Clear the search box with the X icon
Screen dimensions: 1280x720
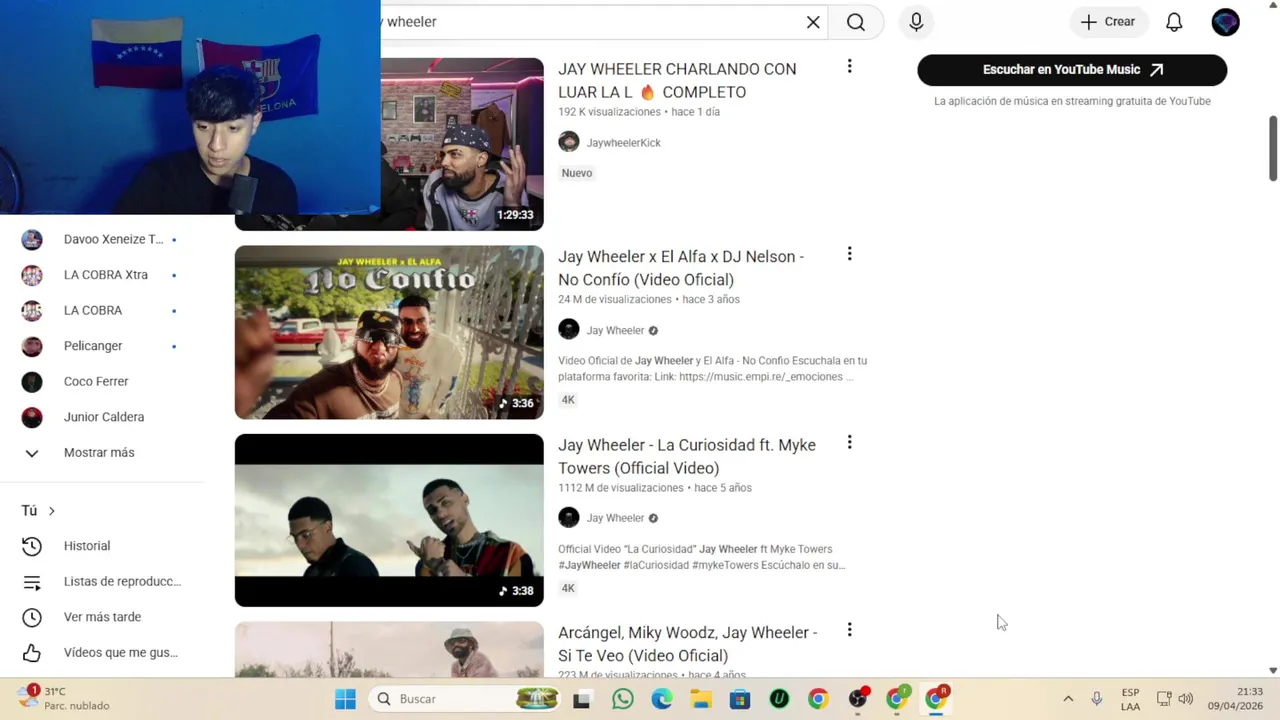813,22
